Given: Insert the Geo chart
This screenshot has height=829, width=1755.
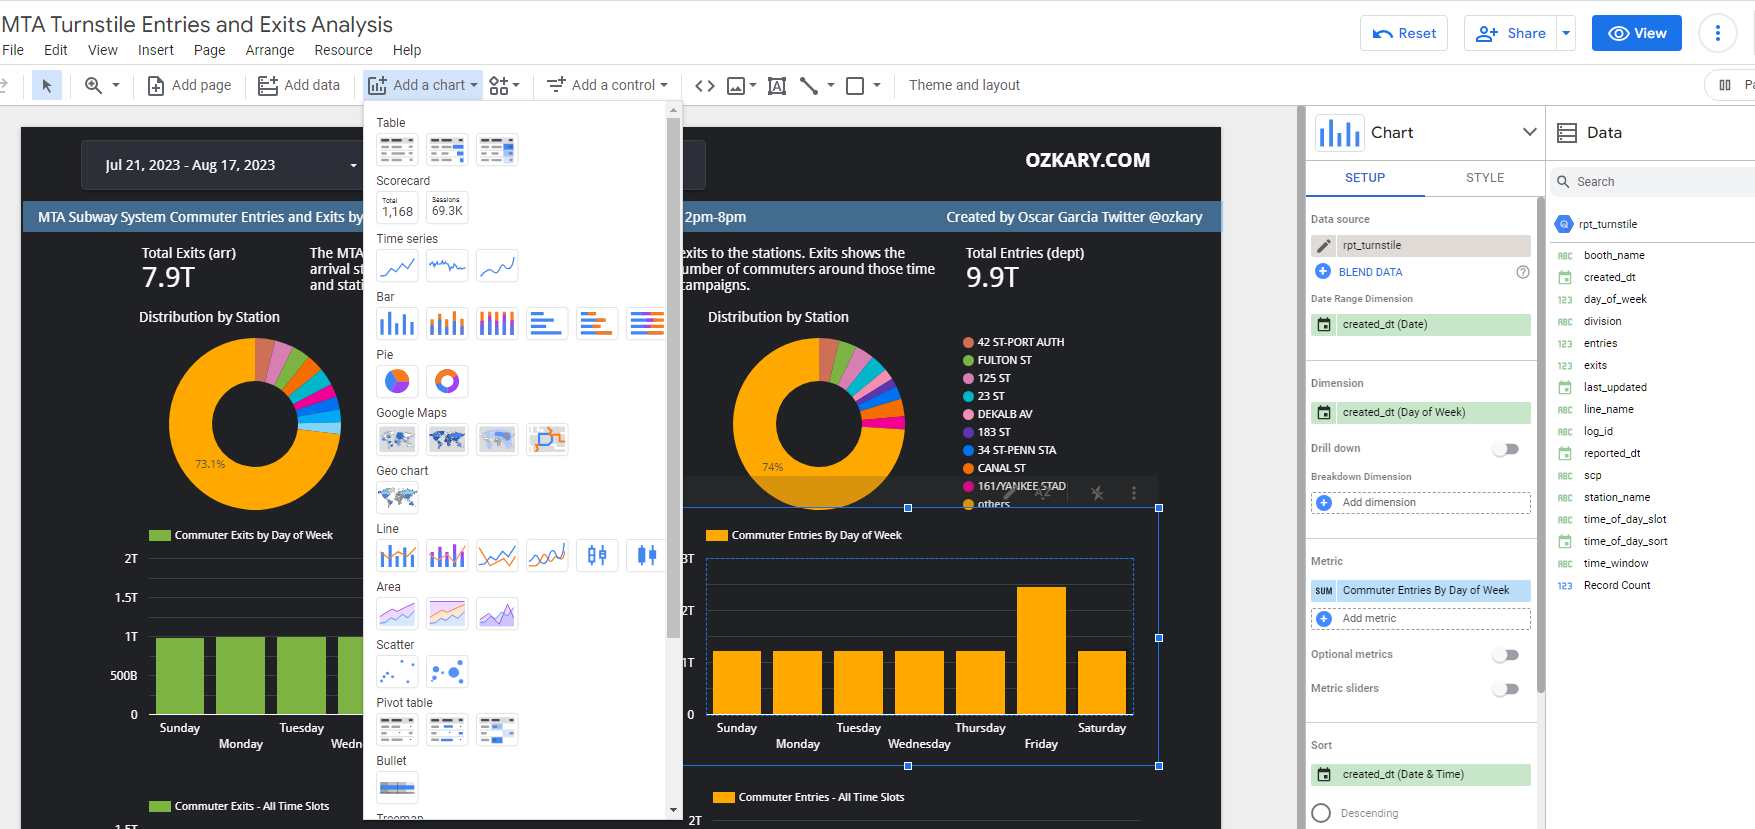Looking at the screenshot, I should click(397, 498).
